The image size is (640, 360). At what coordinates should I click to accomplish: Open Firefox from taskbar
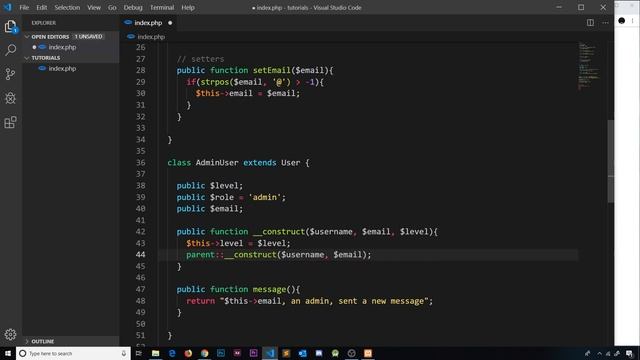click(188, 353)
